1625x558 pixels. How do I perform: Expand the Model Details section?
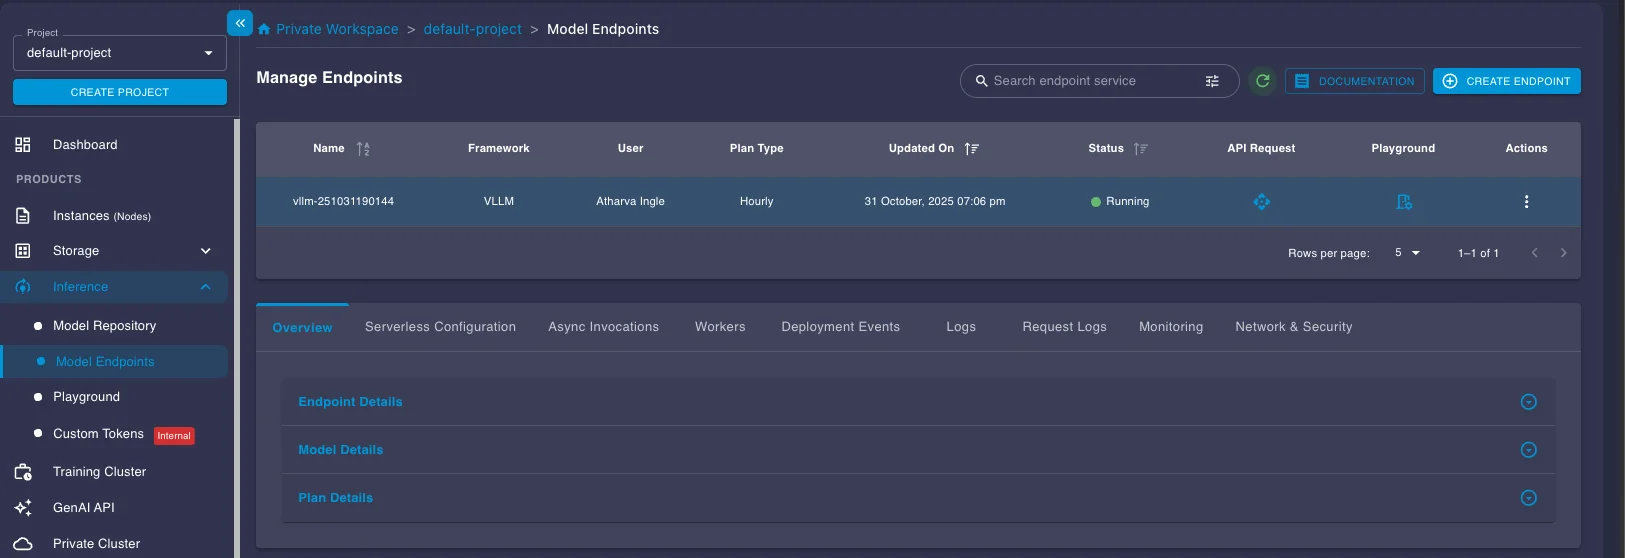pos(1528,450)
